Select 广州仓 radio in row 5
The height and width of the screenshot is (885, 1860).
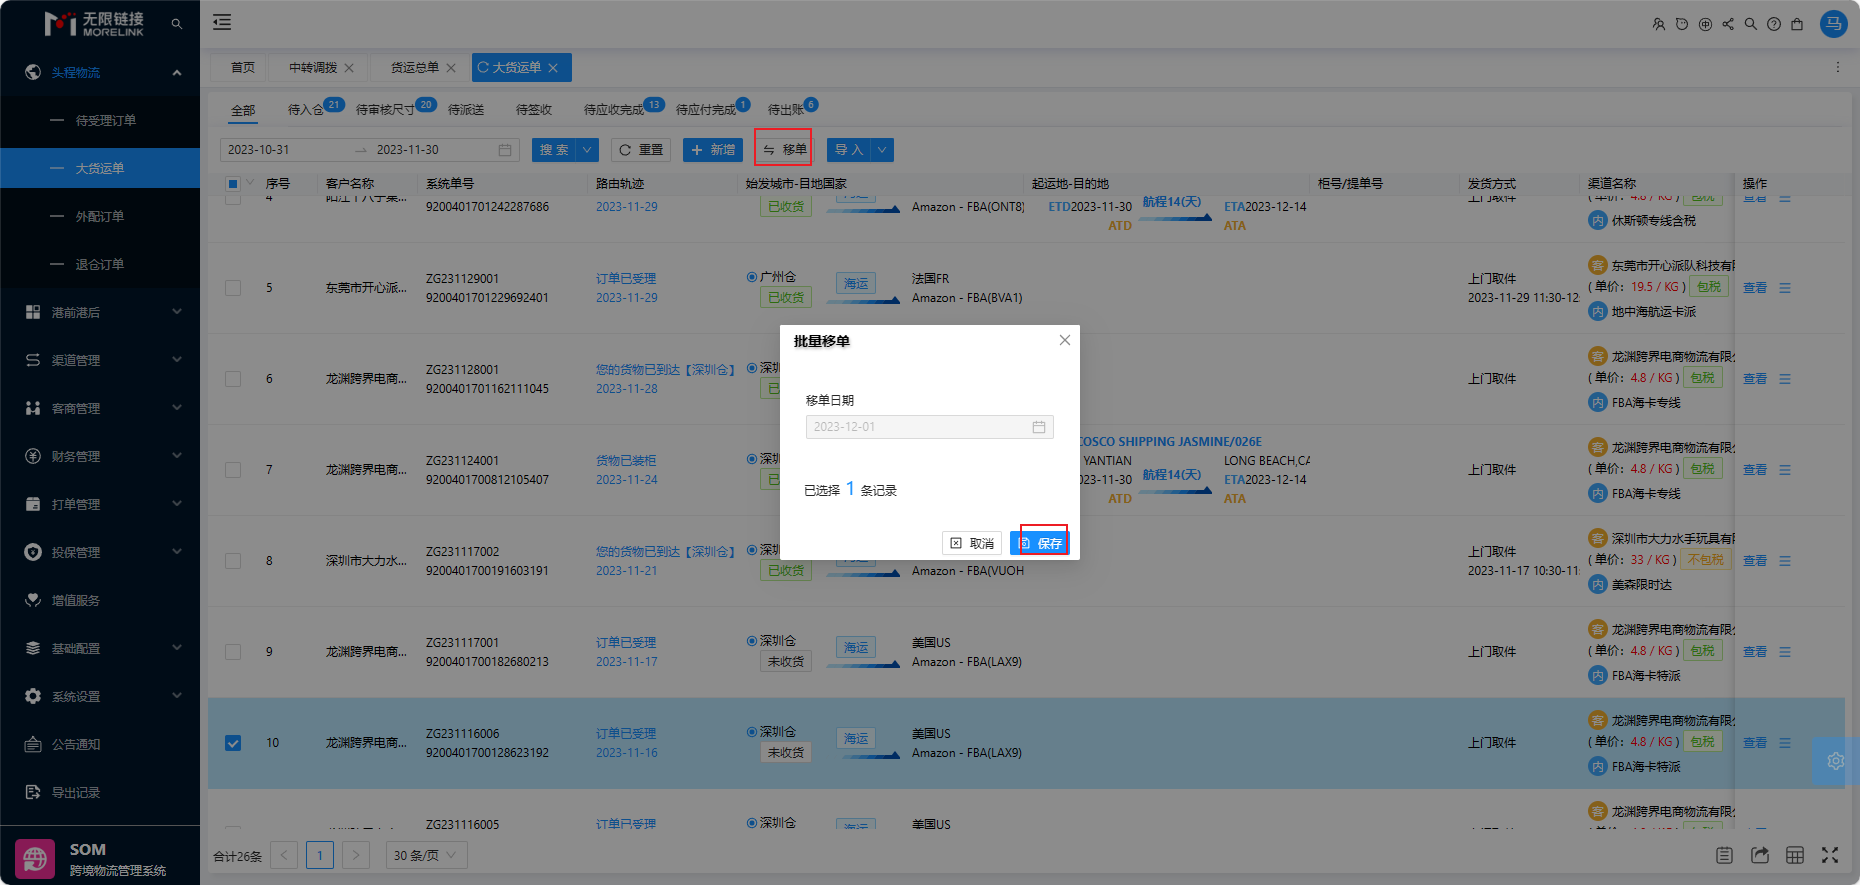pyautogui.click(x=752, y=277)
